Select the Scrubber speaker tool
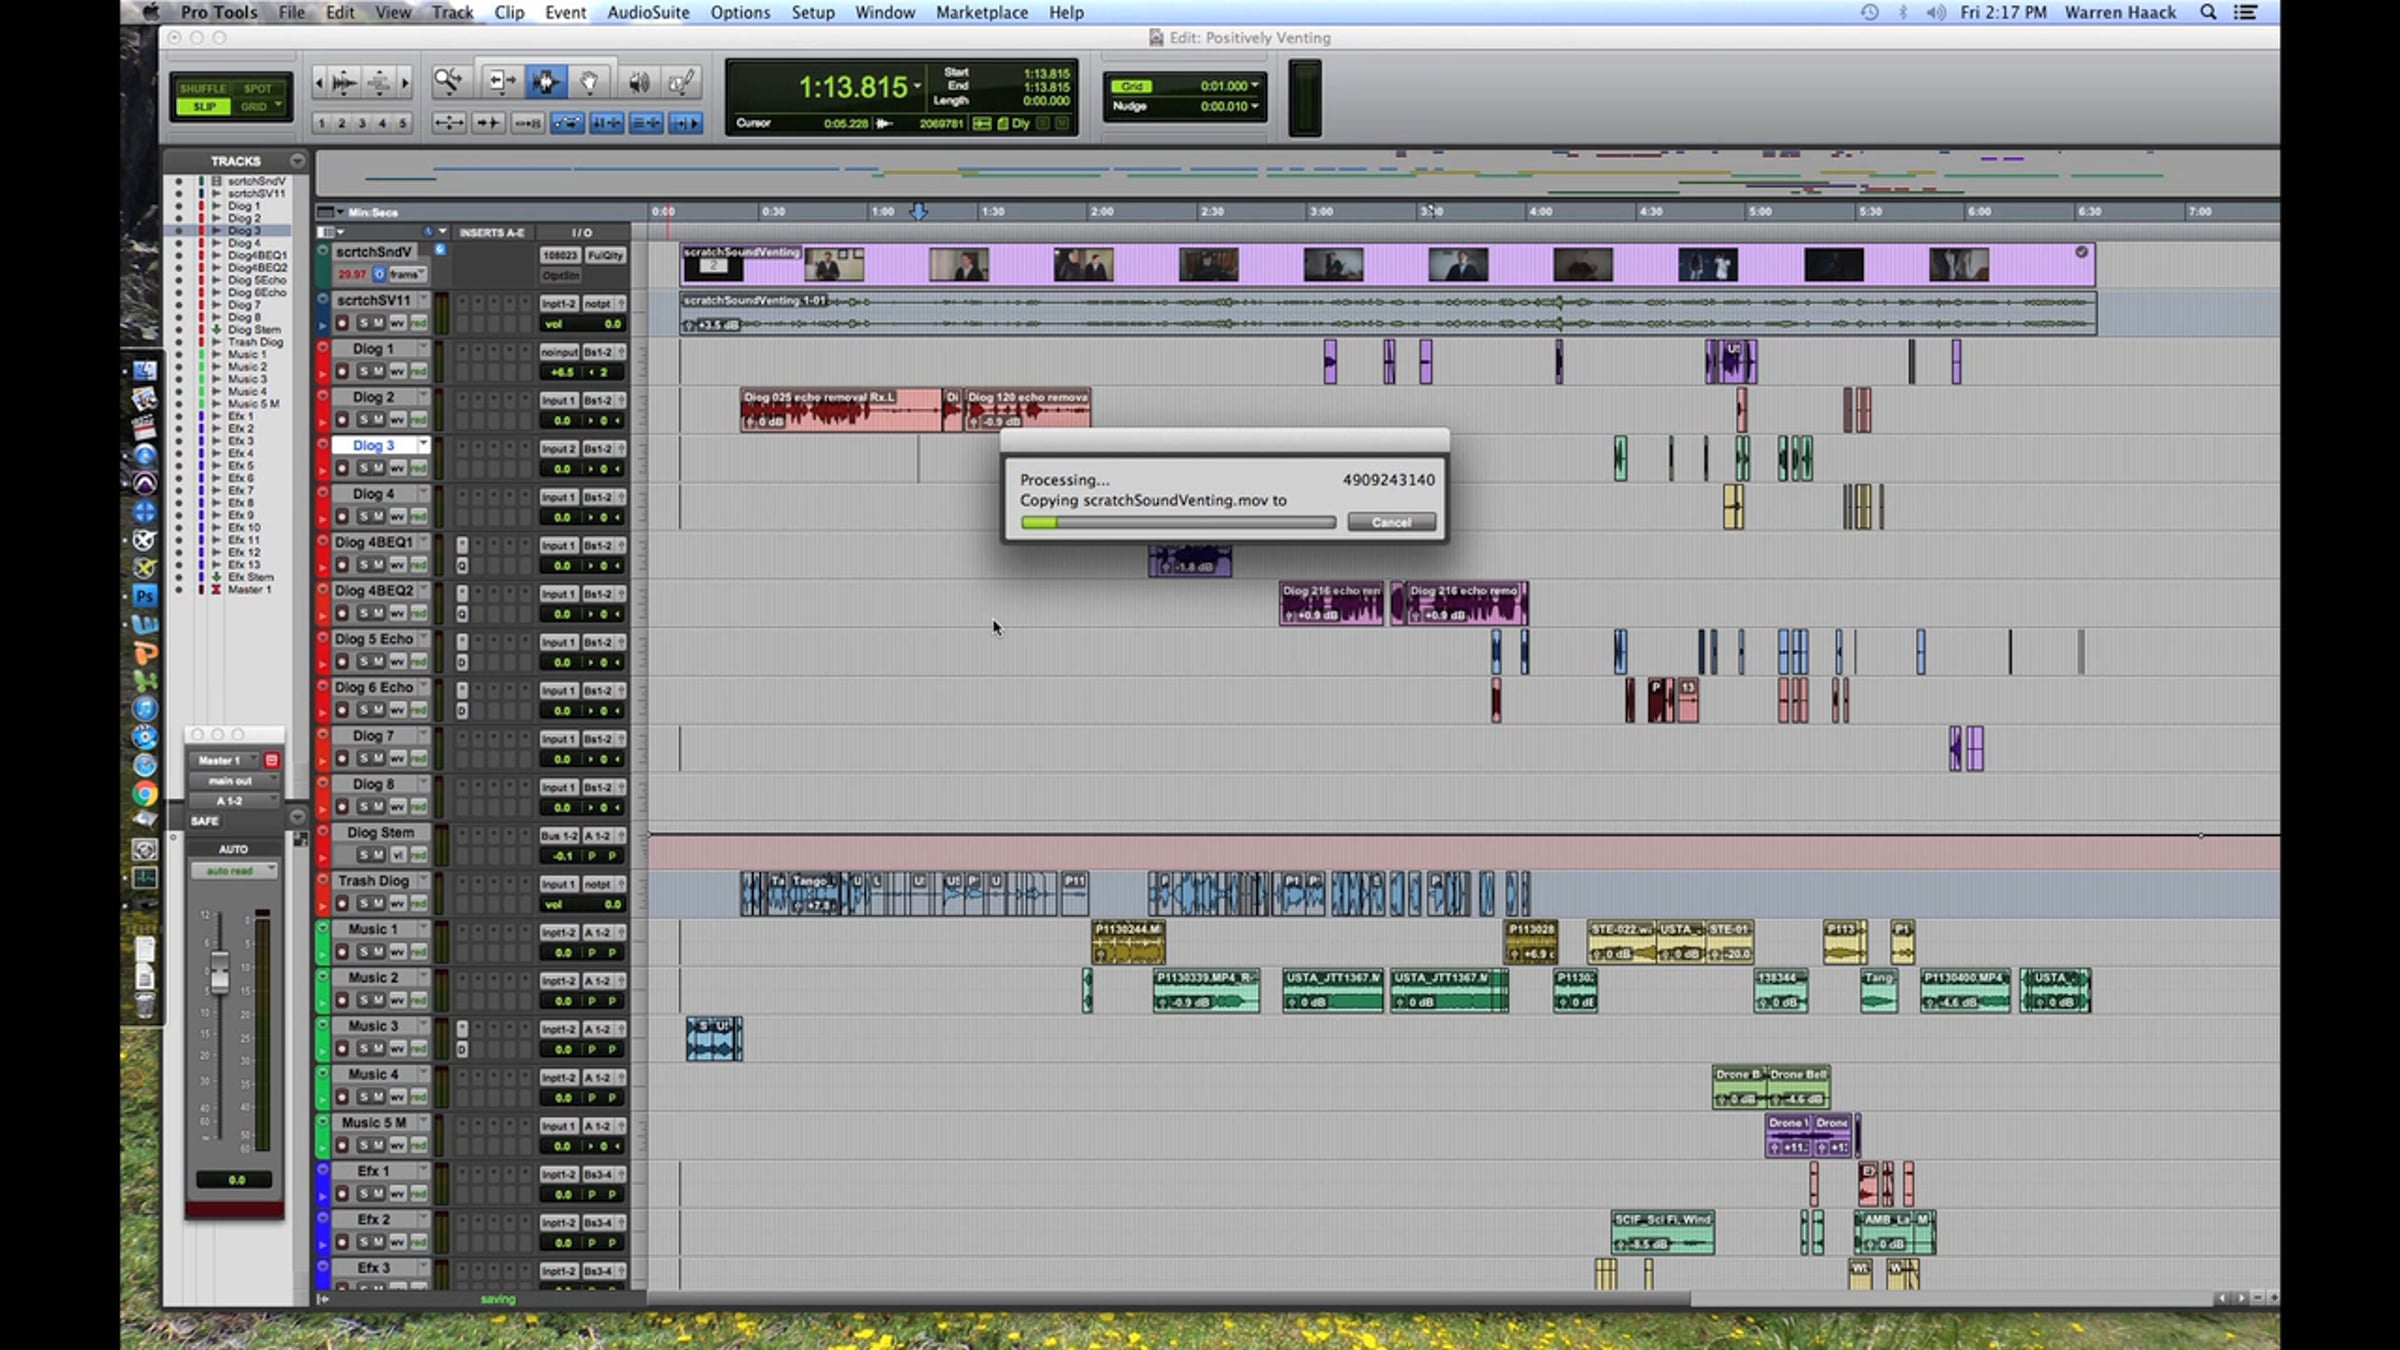The image size is (2400, 1350). pos(638,82)
